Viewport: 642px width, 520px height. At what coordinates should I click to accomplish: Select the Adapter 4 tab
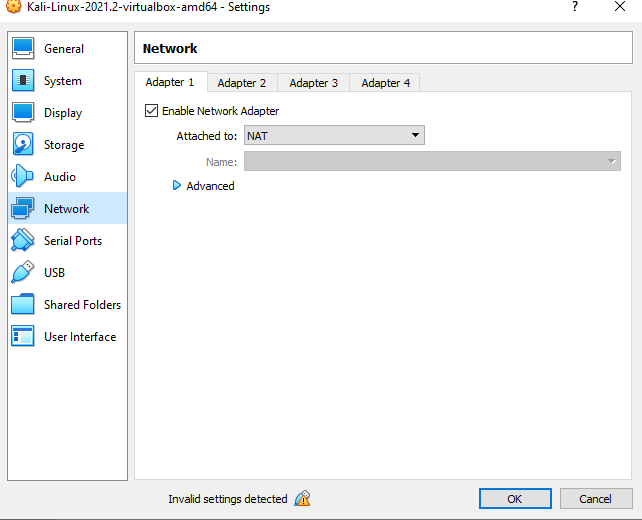(x=385, y=83)
